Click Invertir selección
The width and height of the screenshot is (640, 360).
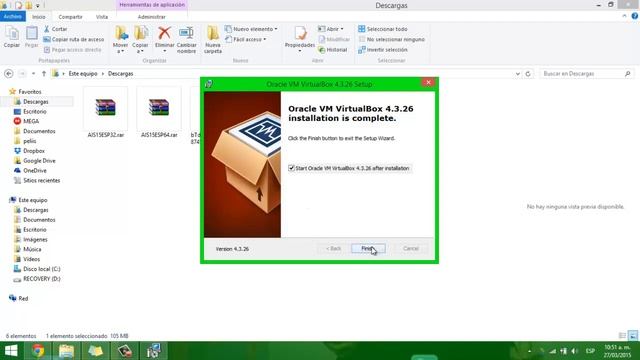(x=382, y=49)
